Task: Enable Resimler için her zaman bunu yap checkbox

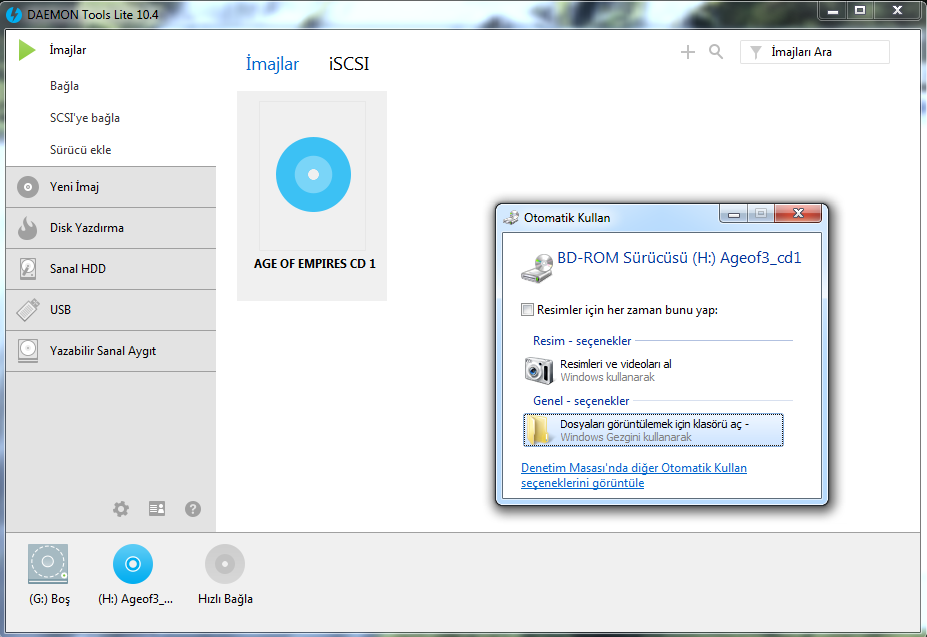Action: click(527, 310)
